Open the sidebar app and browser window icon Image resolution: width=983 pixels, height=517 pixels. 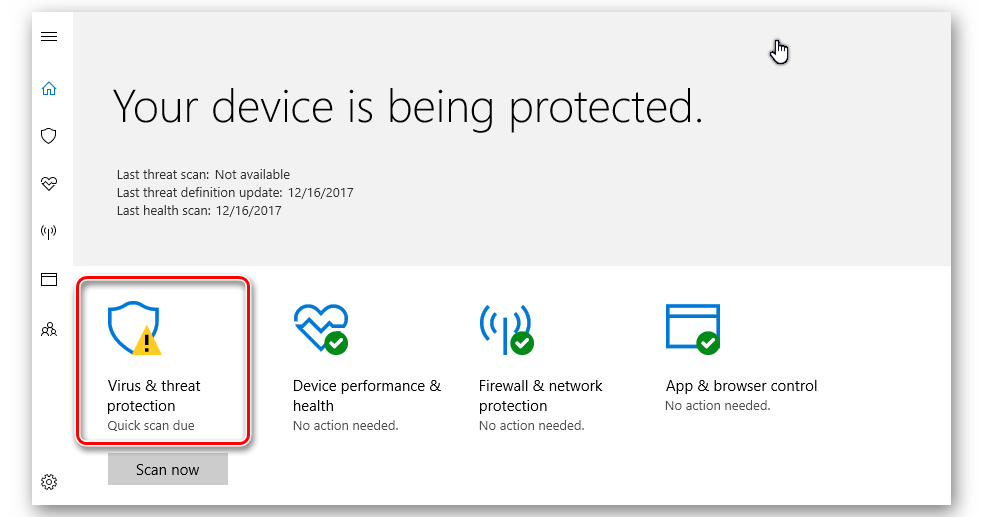pyautogui.click(x=49, y=279)
